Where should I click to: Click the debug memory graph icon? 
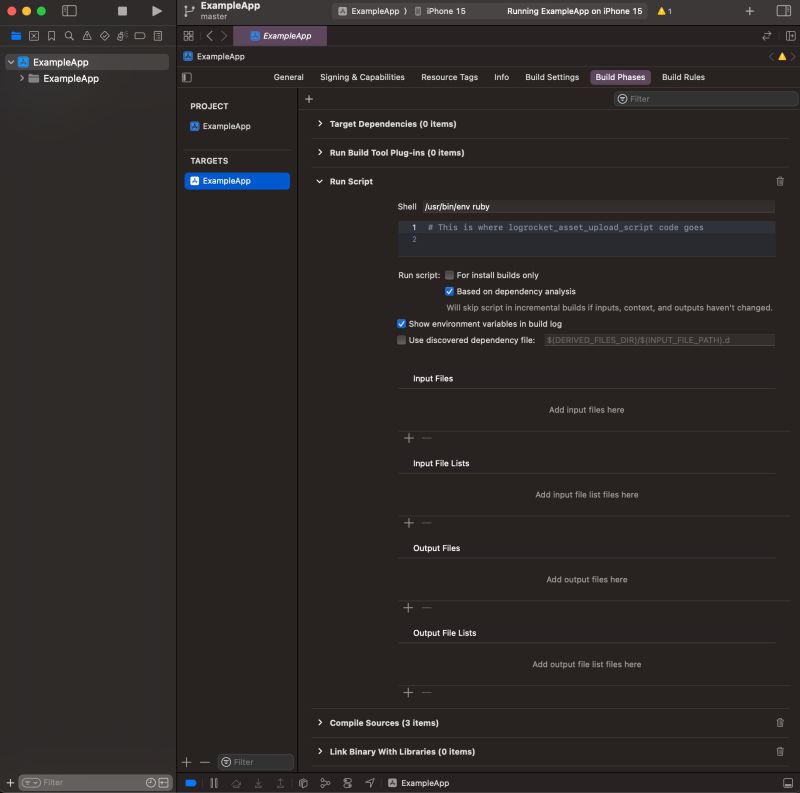[x=325, y=783]
